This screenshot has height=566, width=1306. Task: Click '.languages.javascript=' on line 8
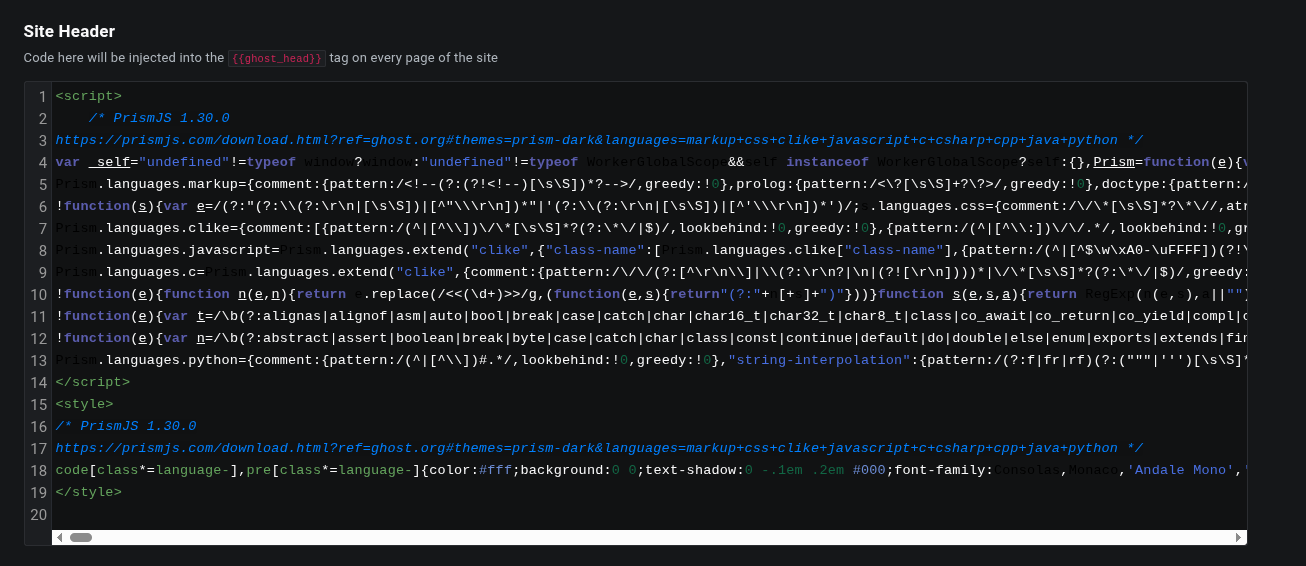coord(189,250)
